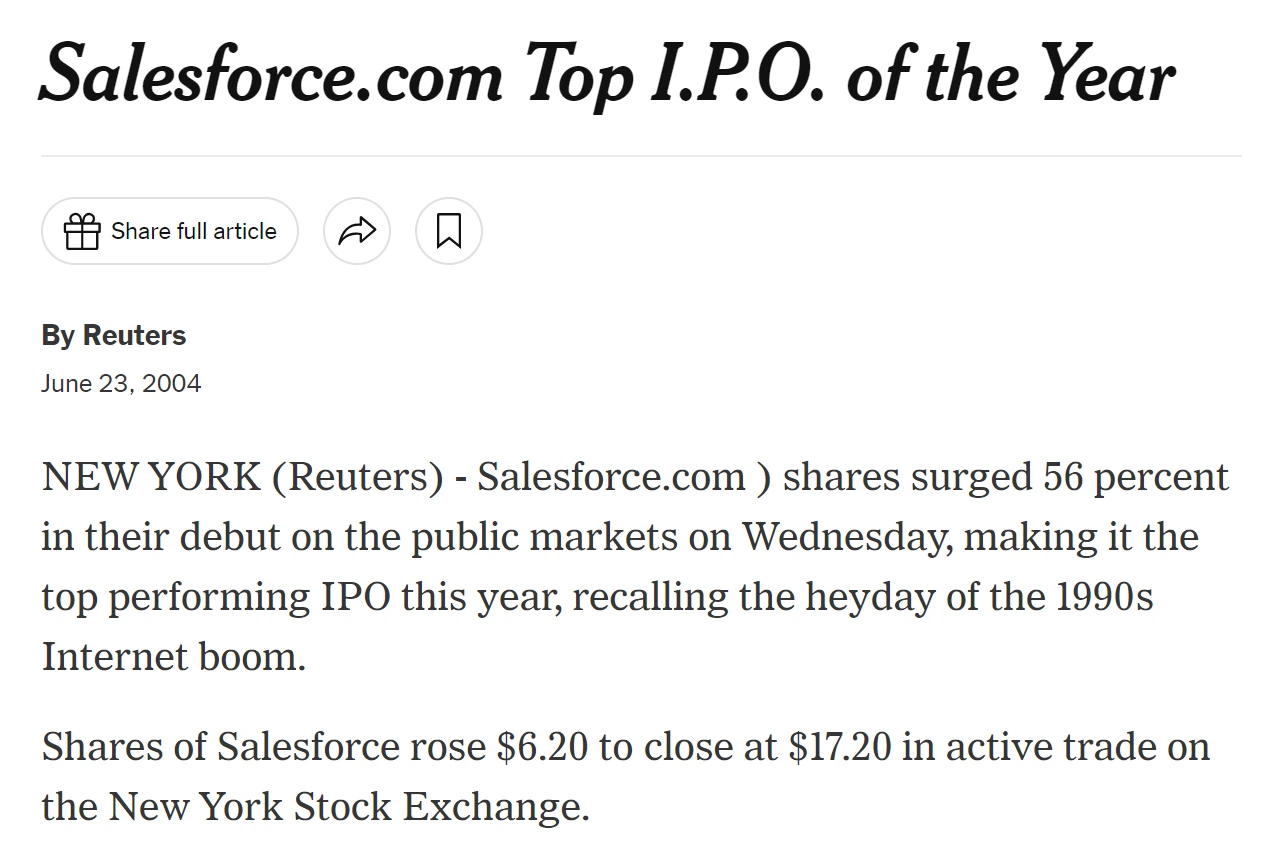Click the "Share full article" label
The height and width of the screenshot is (844, 1270).
click(194, 231)
